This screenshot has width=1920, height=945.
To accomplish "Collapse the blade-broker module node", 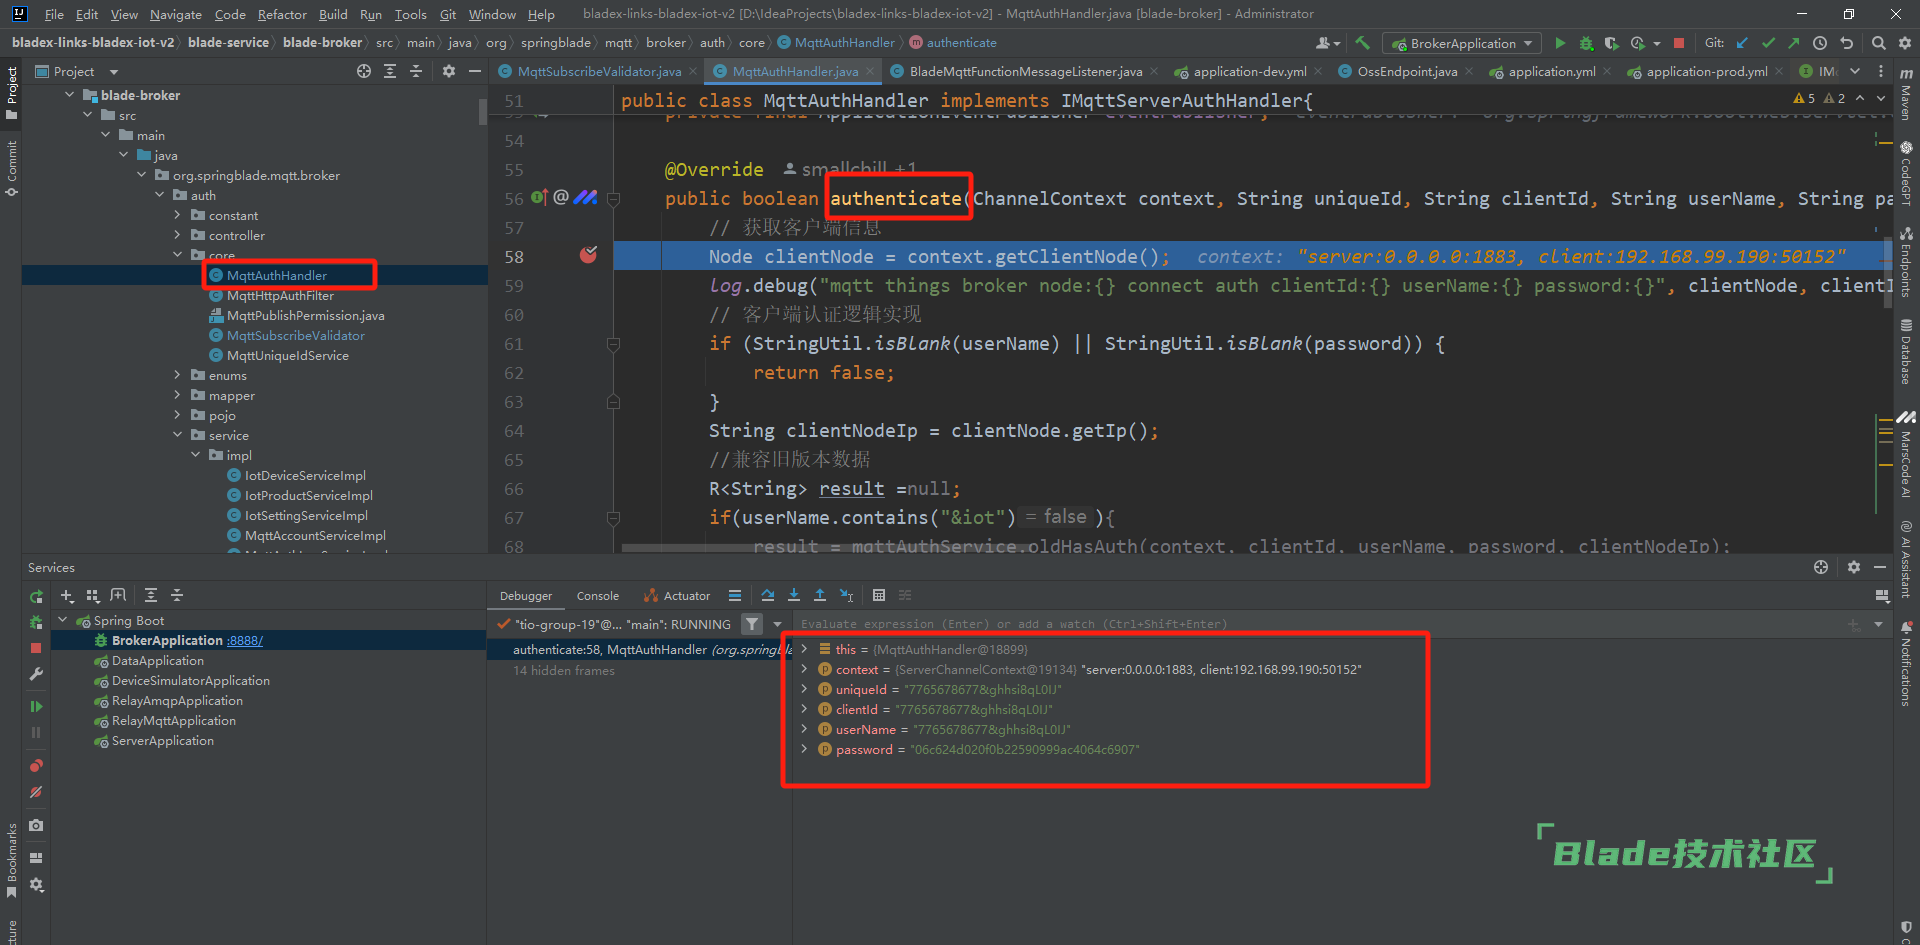I will (x=70, y=95).
